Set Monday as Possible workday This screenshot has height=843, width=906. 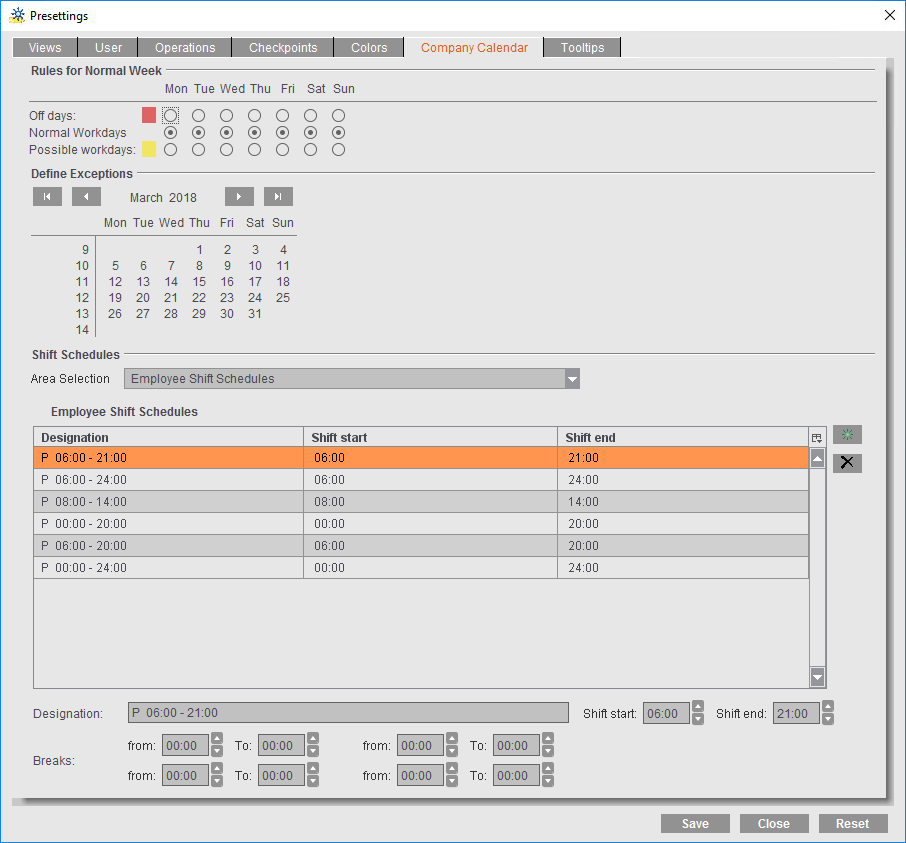(x=170, y=150)
